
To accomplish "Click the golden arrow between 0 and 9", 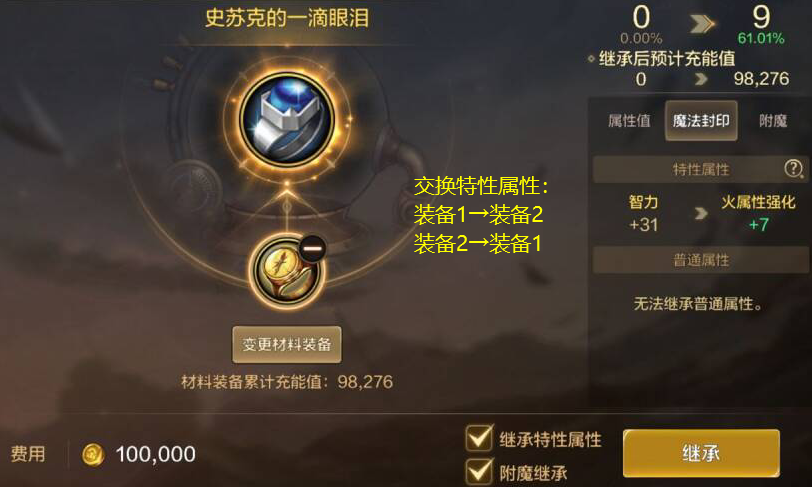I will 702,23.
